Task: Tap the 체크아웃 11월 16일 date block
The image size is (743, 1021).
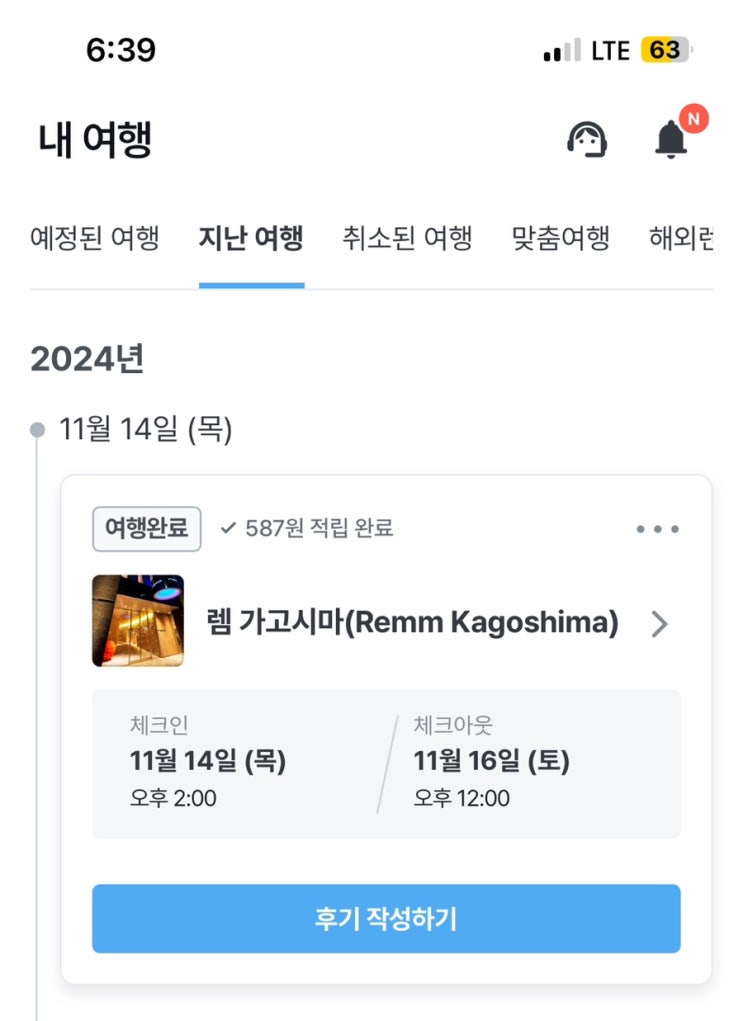Action: (x=491, y=762)
